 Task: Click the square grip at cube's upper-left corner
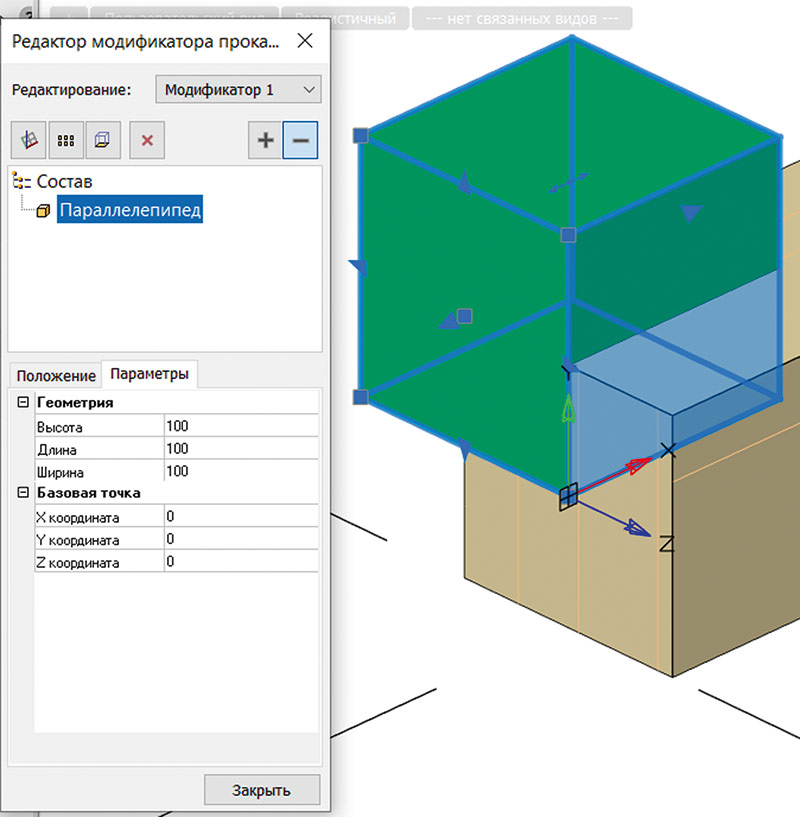[x=361, y=135]
